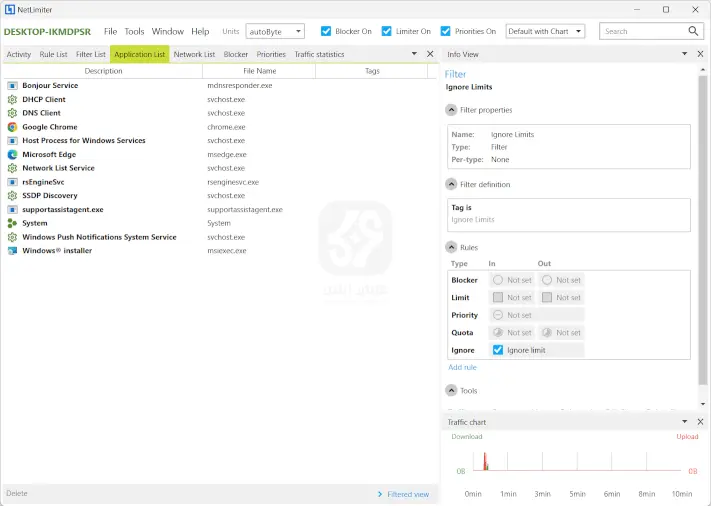The image size is (711, 506).
Task: Sort by the File Name column header
Action: [259, 71]
